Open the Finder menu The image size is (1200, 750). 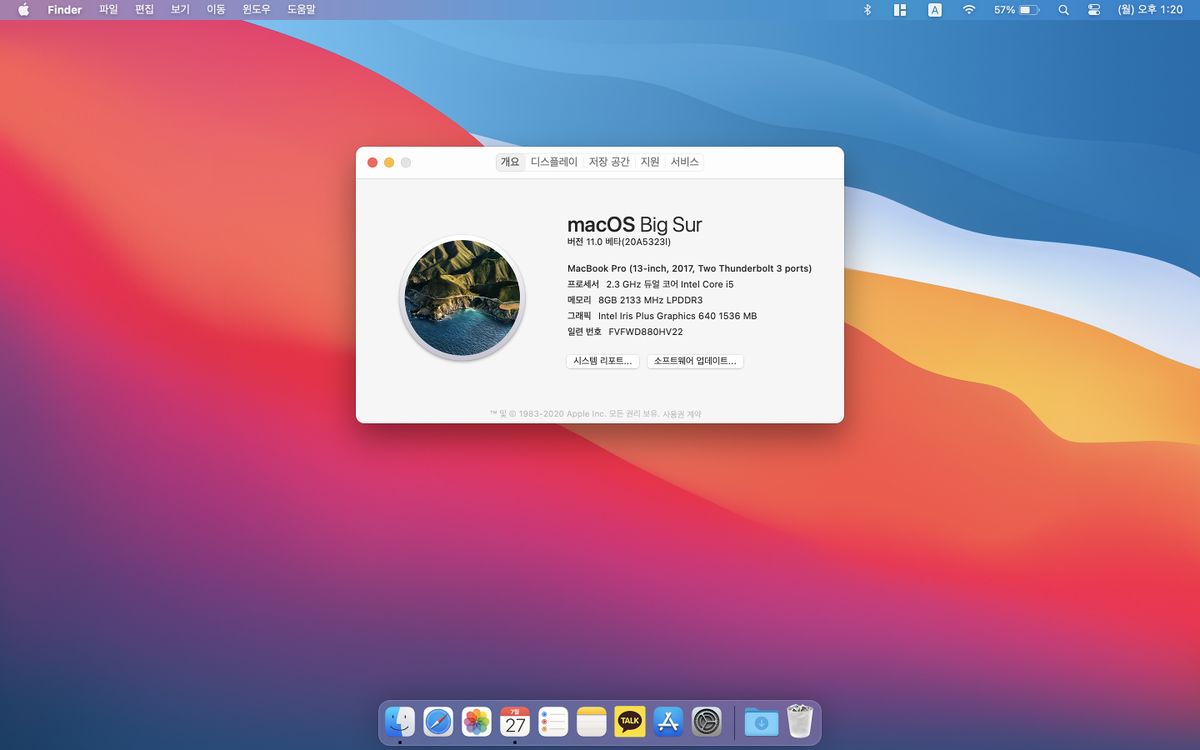(65, 9)
